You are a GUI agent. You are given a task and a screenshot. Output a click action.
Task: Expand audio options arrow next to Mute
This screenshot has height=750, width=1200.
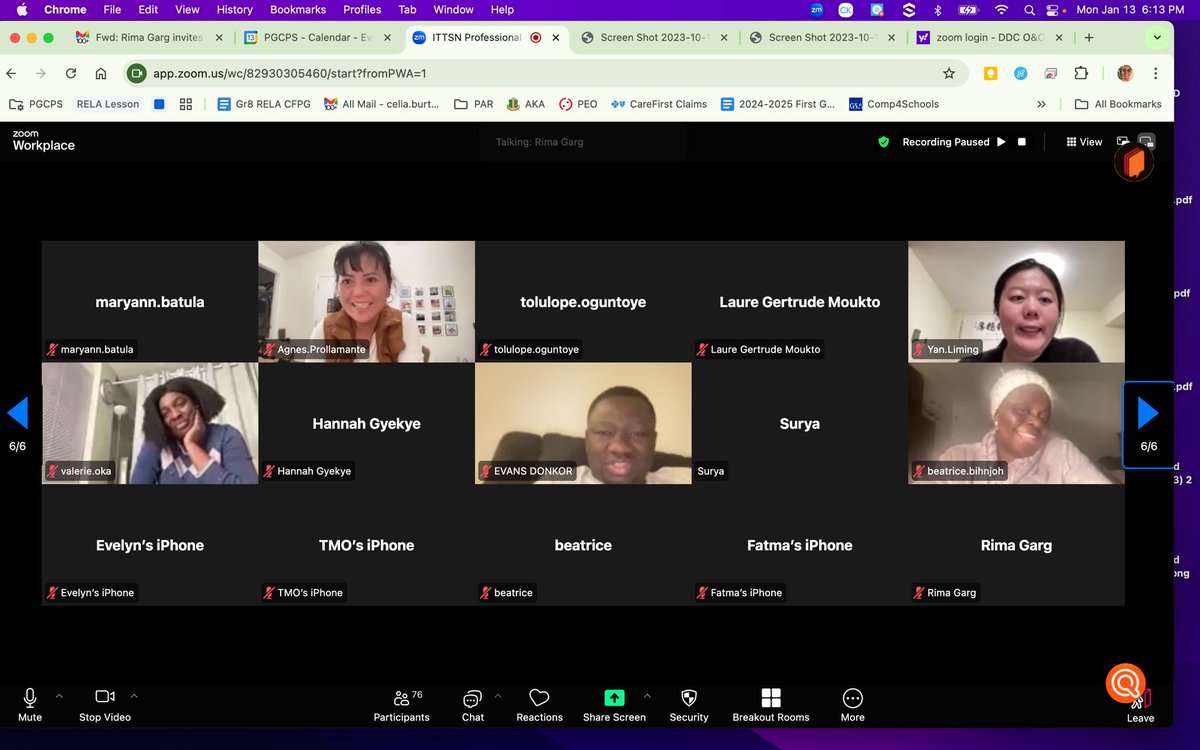59,696
